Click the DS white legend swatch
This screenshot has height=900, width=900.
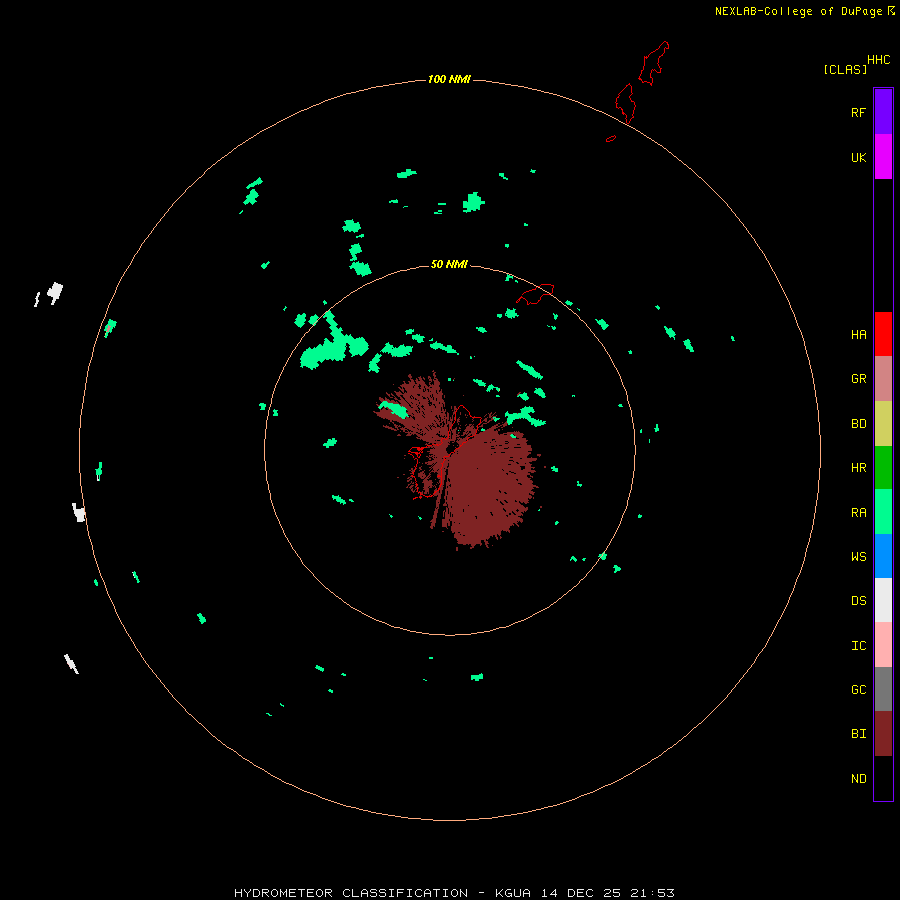point(883,600)
